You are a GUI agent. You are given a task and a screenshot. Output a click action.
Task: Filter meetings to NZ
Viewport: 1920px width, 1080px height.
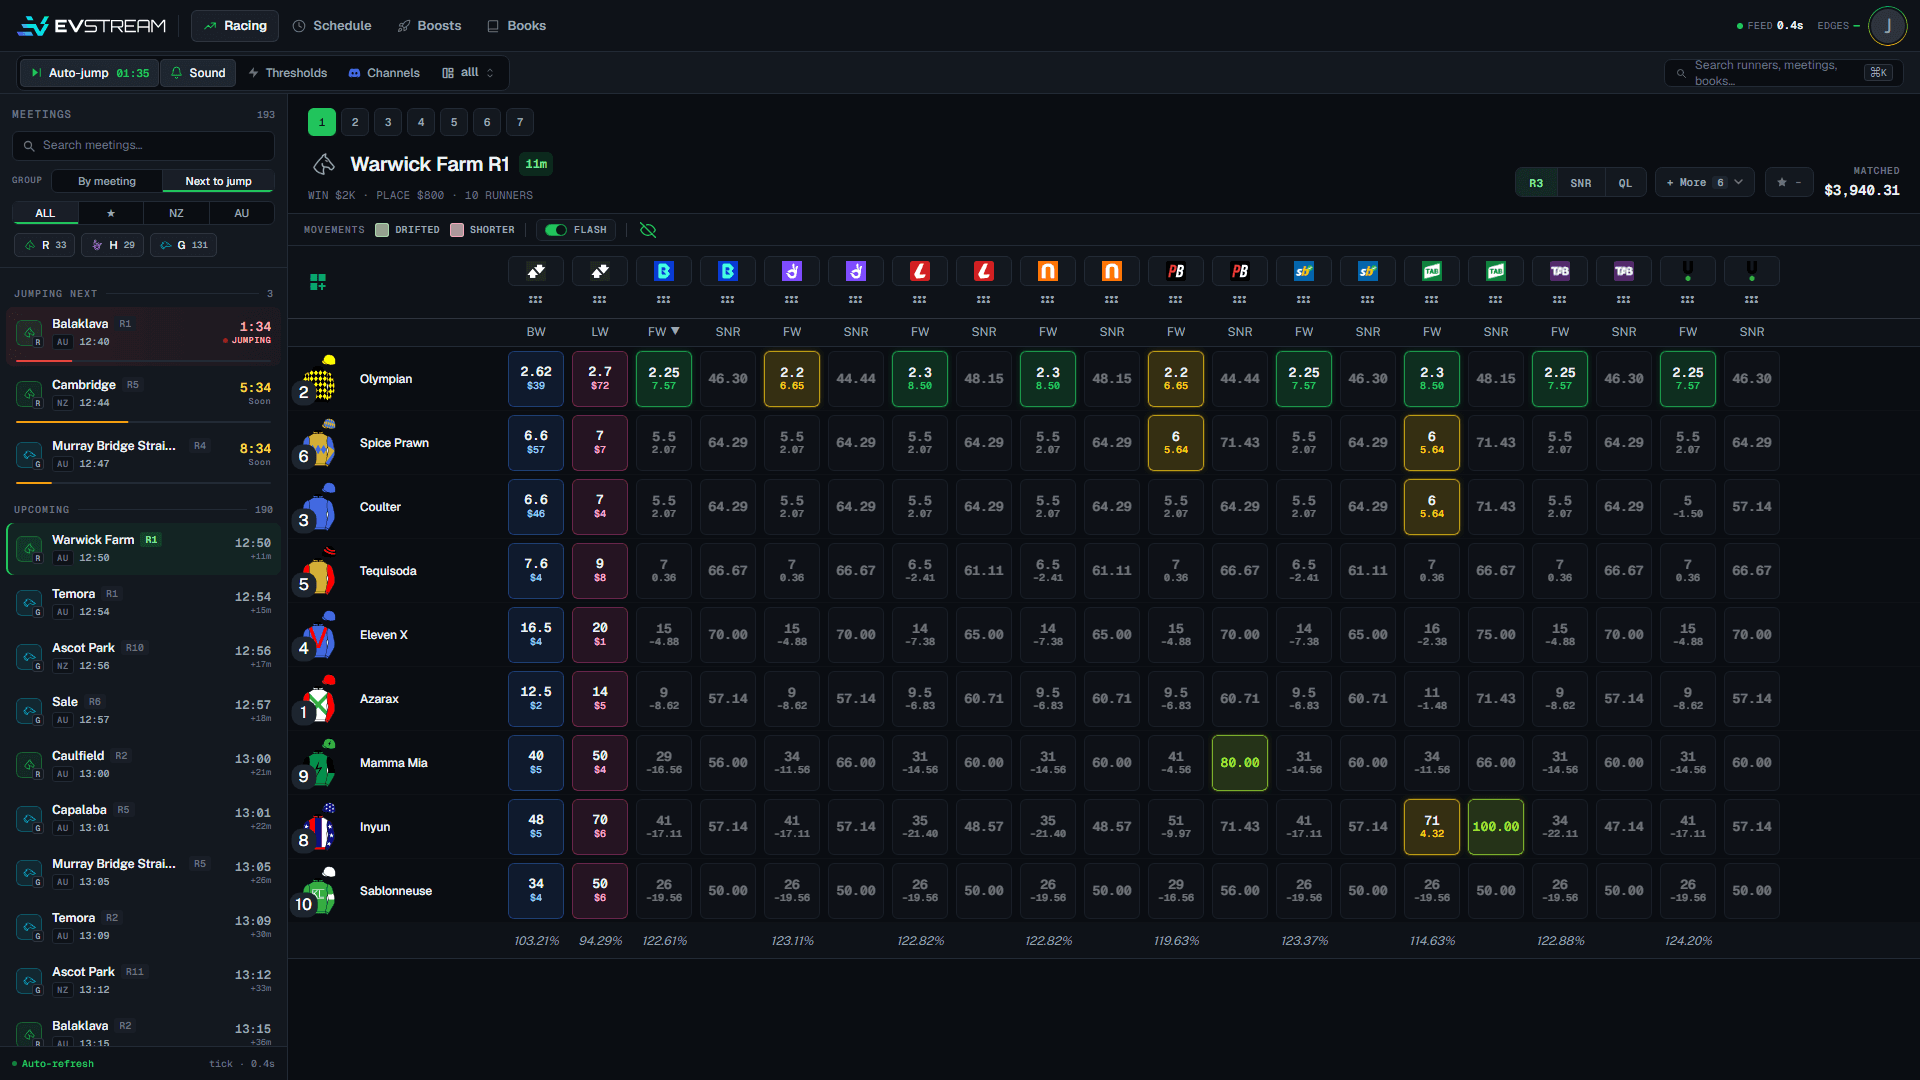(x=176, y=213)
